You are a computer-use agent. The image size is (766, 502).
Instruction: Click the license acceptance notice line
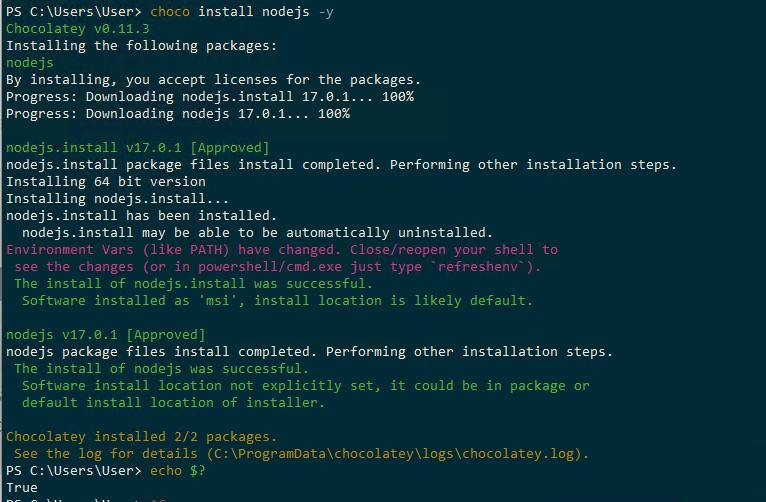tap(213, 79)
